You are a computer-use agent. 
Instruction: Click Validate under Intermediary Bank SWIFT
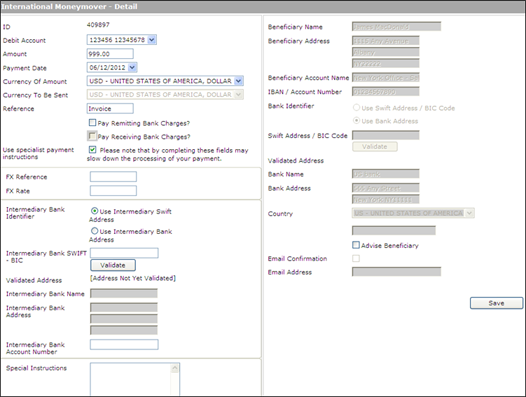[113, 265]
